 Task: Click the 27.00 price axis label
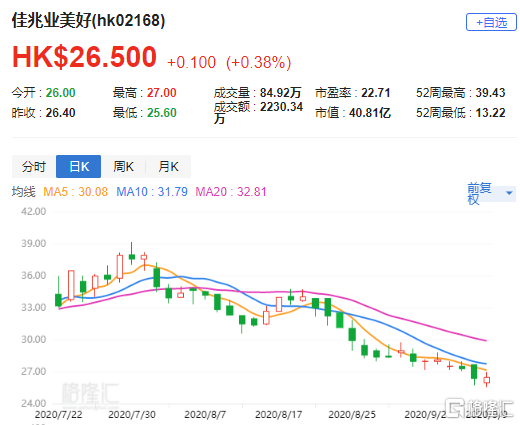34,371
